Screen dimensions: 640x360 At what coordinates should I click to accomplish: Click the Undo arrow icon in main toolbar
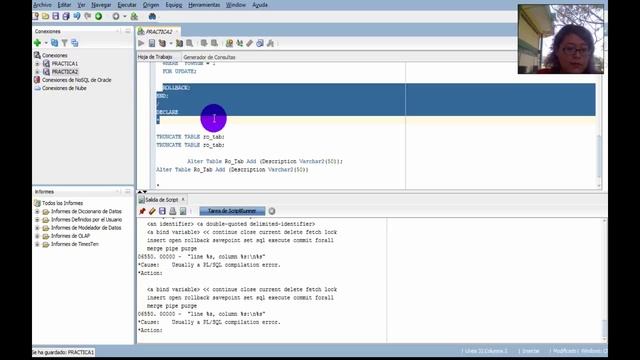click(x=77, y=16)
